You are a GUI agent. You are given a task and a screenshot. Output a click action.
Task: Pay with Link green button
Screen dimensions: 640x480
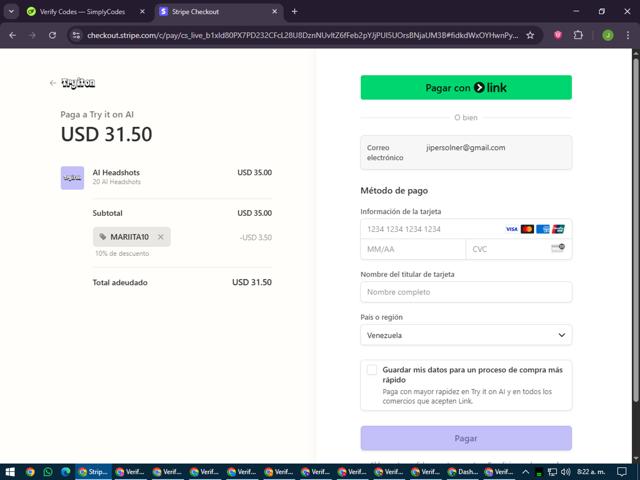466,87
